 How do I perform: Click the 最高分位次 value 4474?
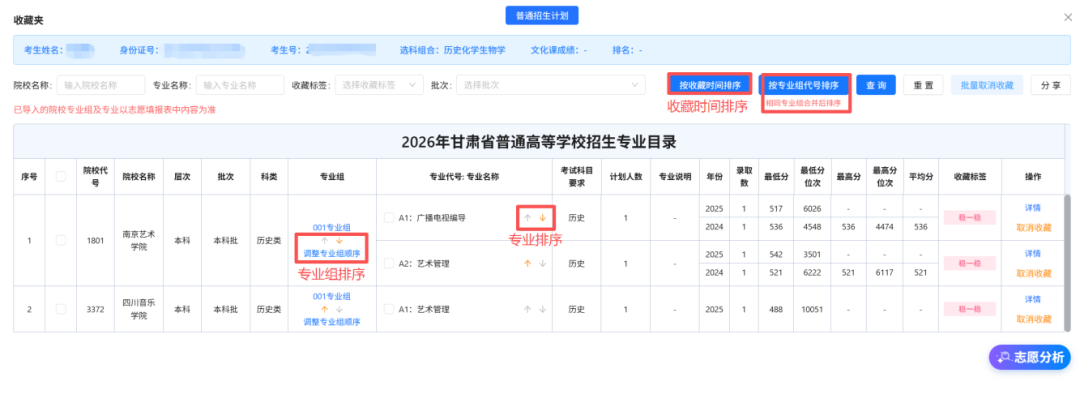[x=886, y=226]
